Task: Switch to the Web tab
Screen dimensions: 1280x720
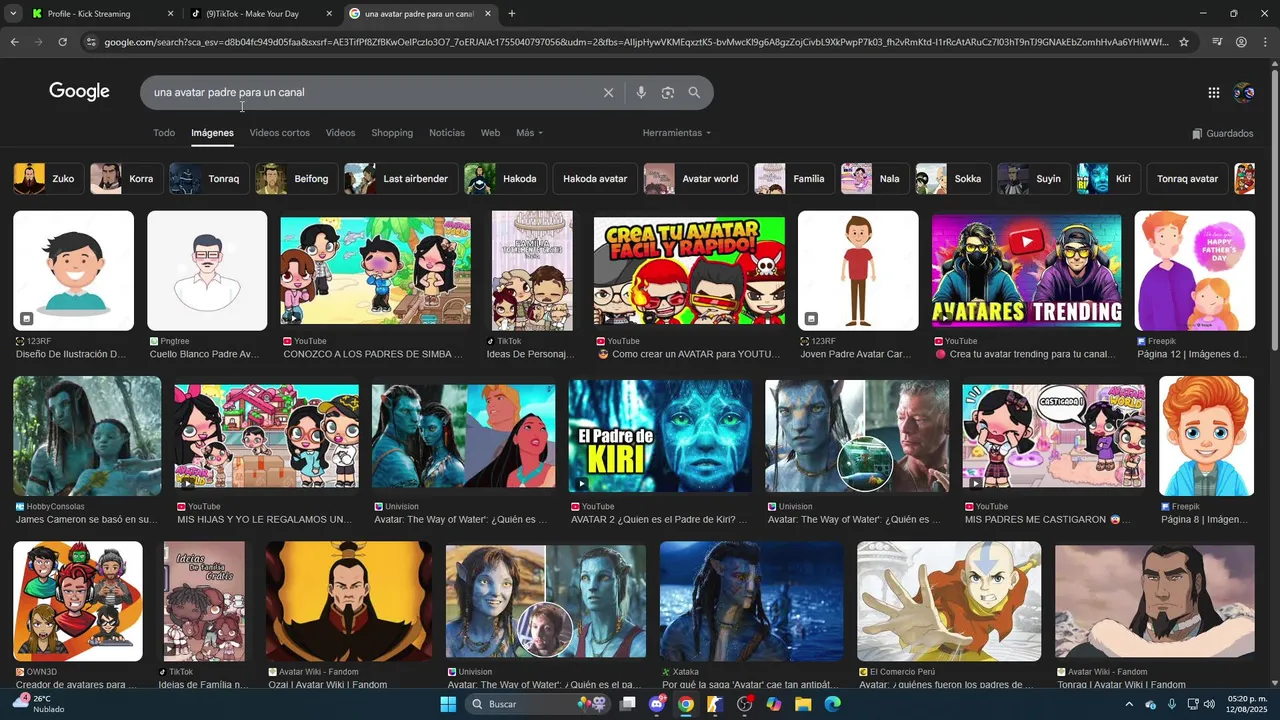Action: click(x=490, y=133)
